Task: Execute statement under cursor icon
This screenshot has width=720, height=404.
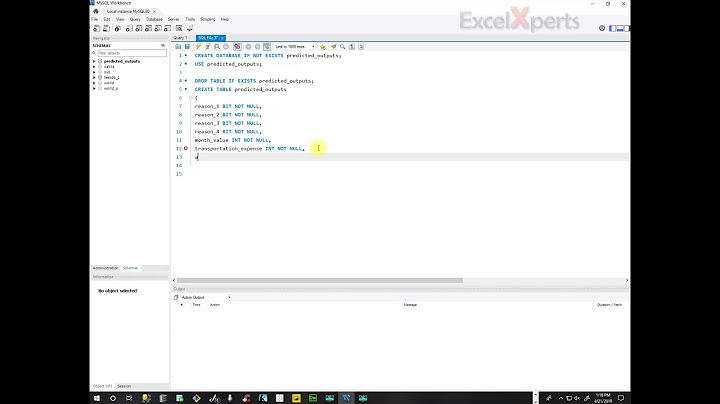Action: click(x=208, y=47)
